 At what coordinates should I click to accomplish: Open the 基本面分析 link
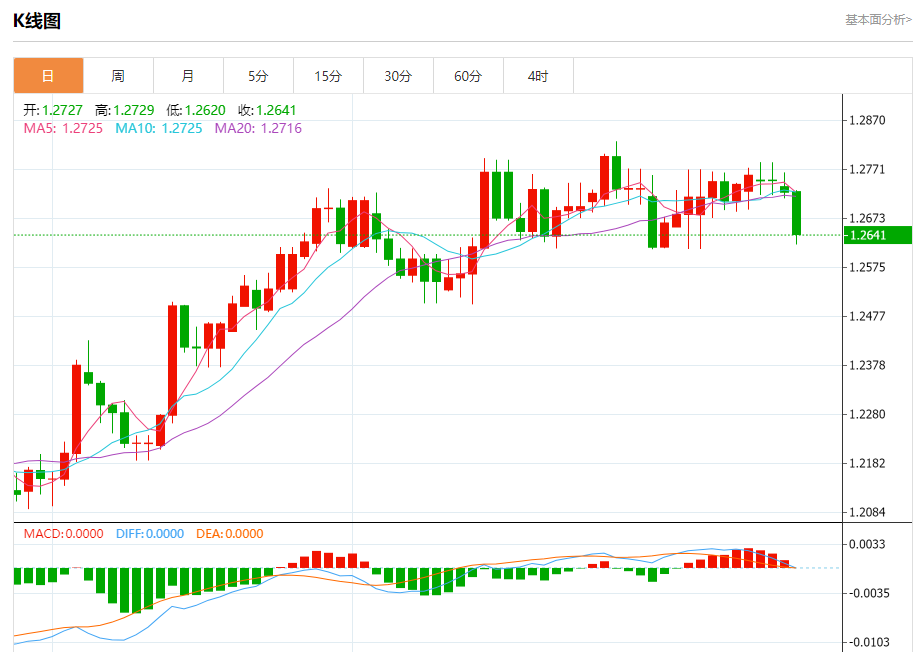tap(878, 20)
